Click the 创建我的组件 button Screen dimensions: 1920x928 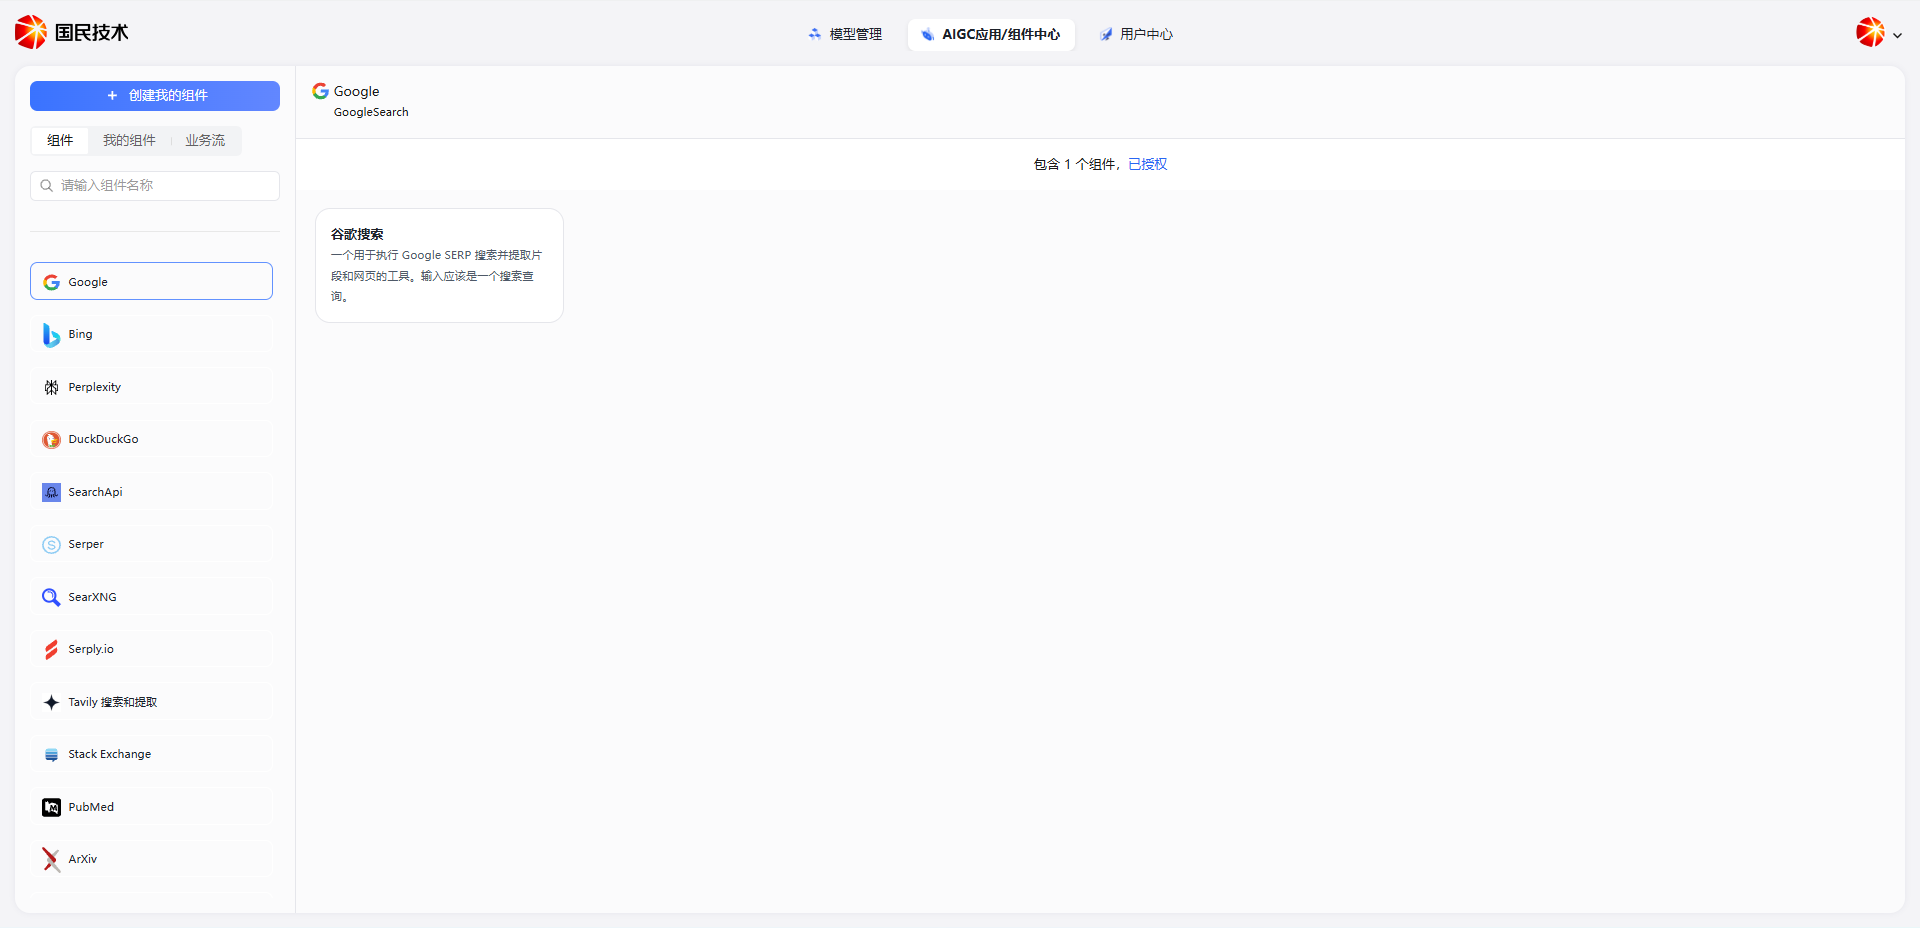tap(155, 96)
